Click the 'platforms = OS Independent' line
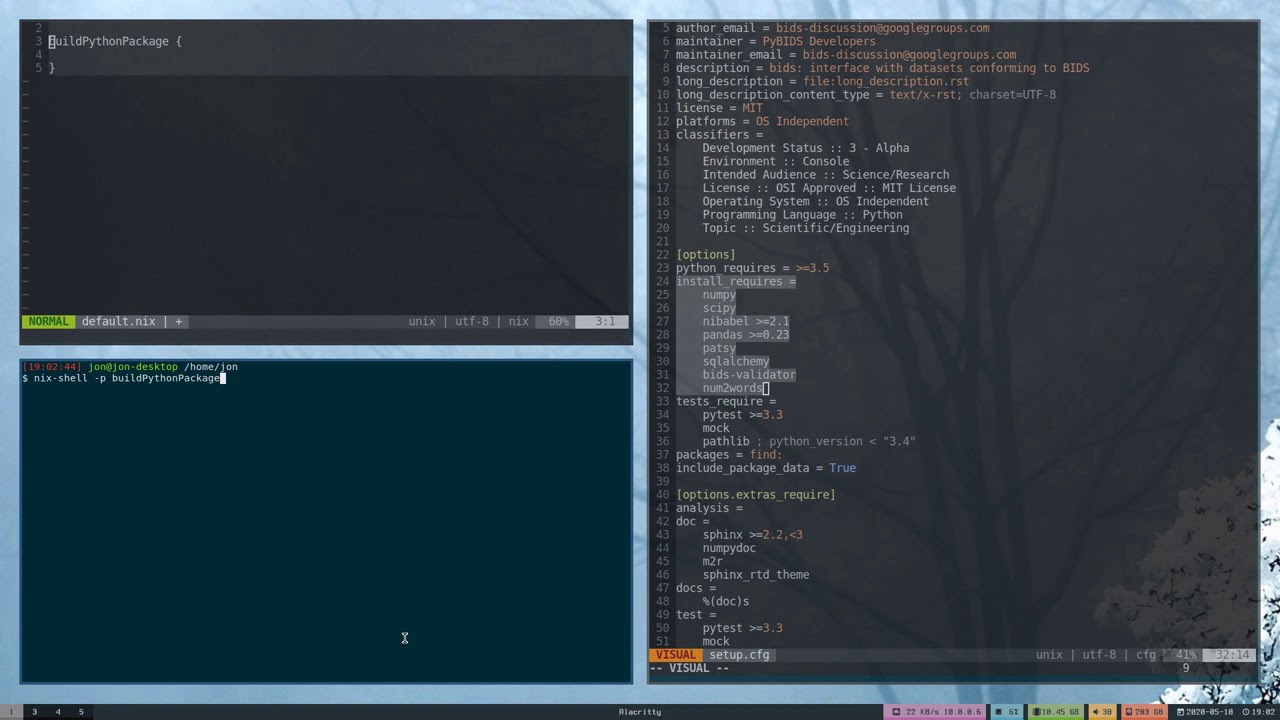Image resolution: width=1280 pixels, height=720 pixels. (x=762, y=121)
